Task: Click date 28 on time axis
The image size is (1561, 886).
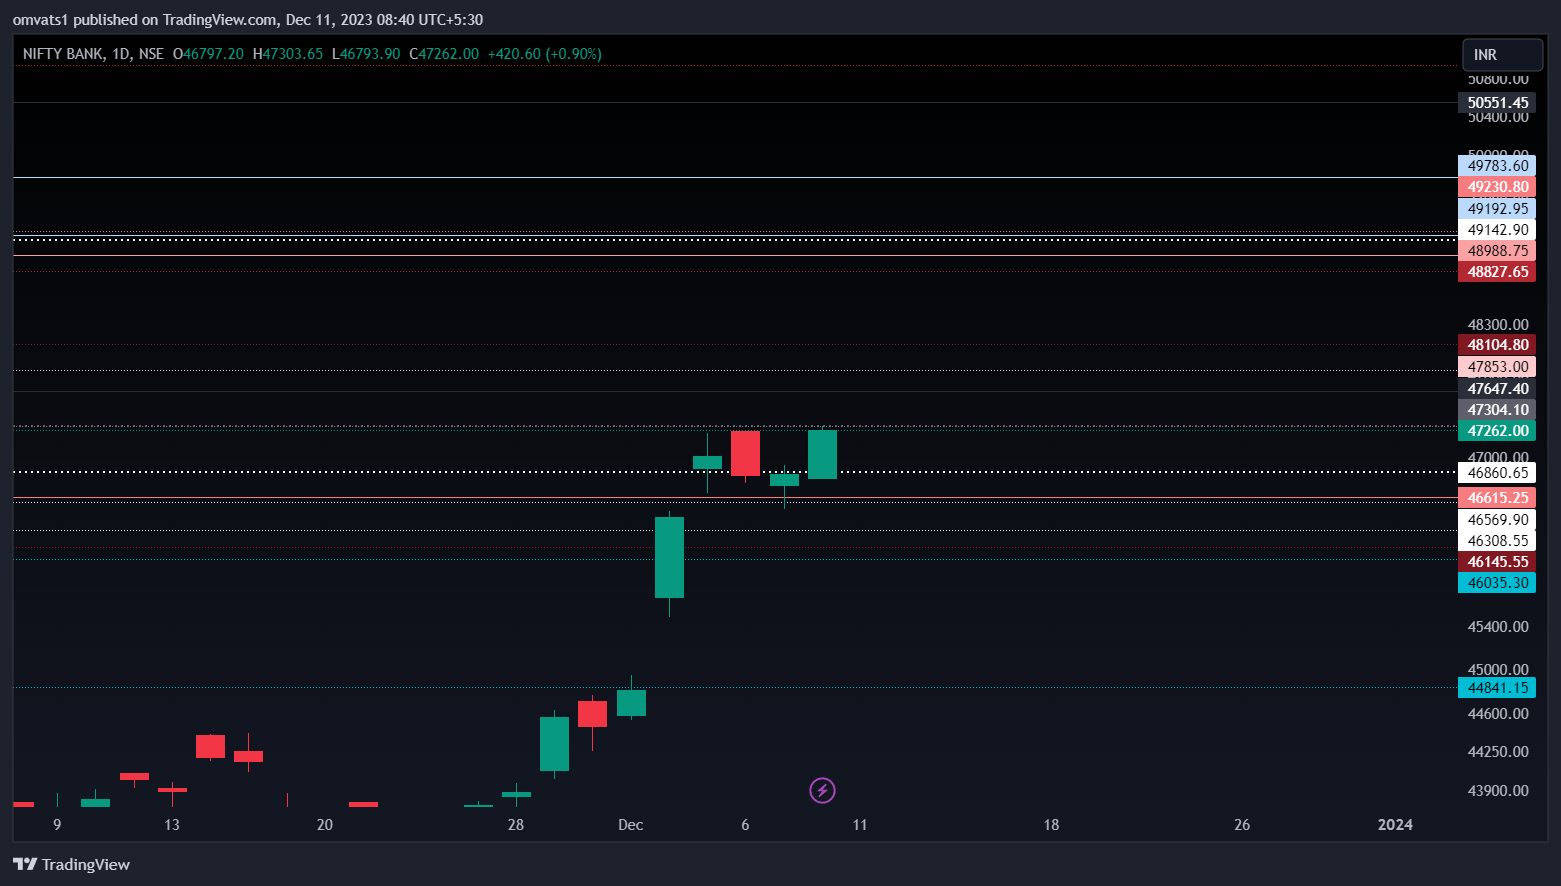Action: [x=516, y=825]
